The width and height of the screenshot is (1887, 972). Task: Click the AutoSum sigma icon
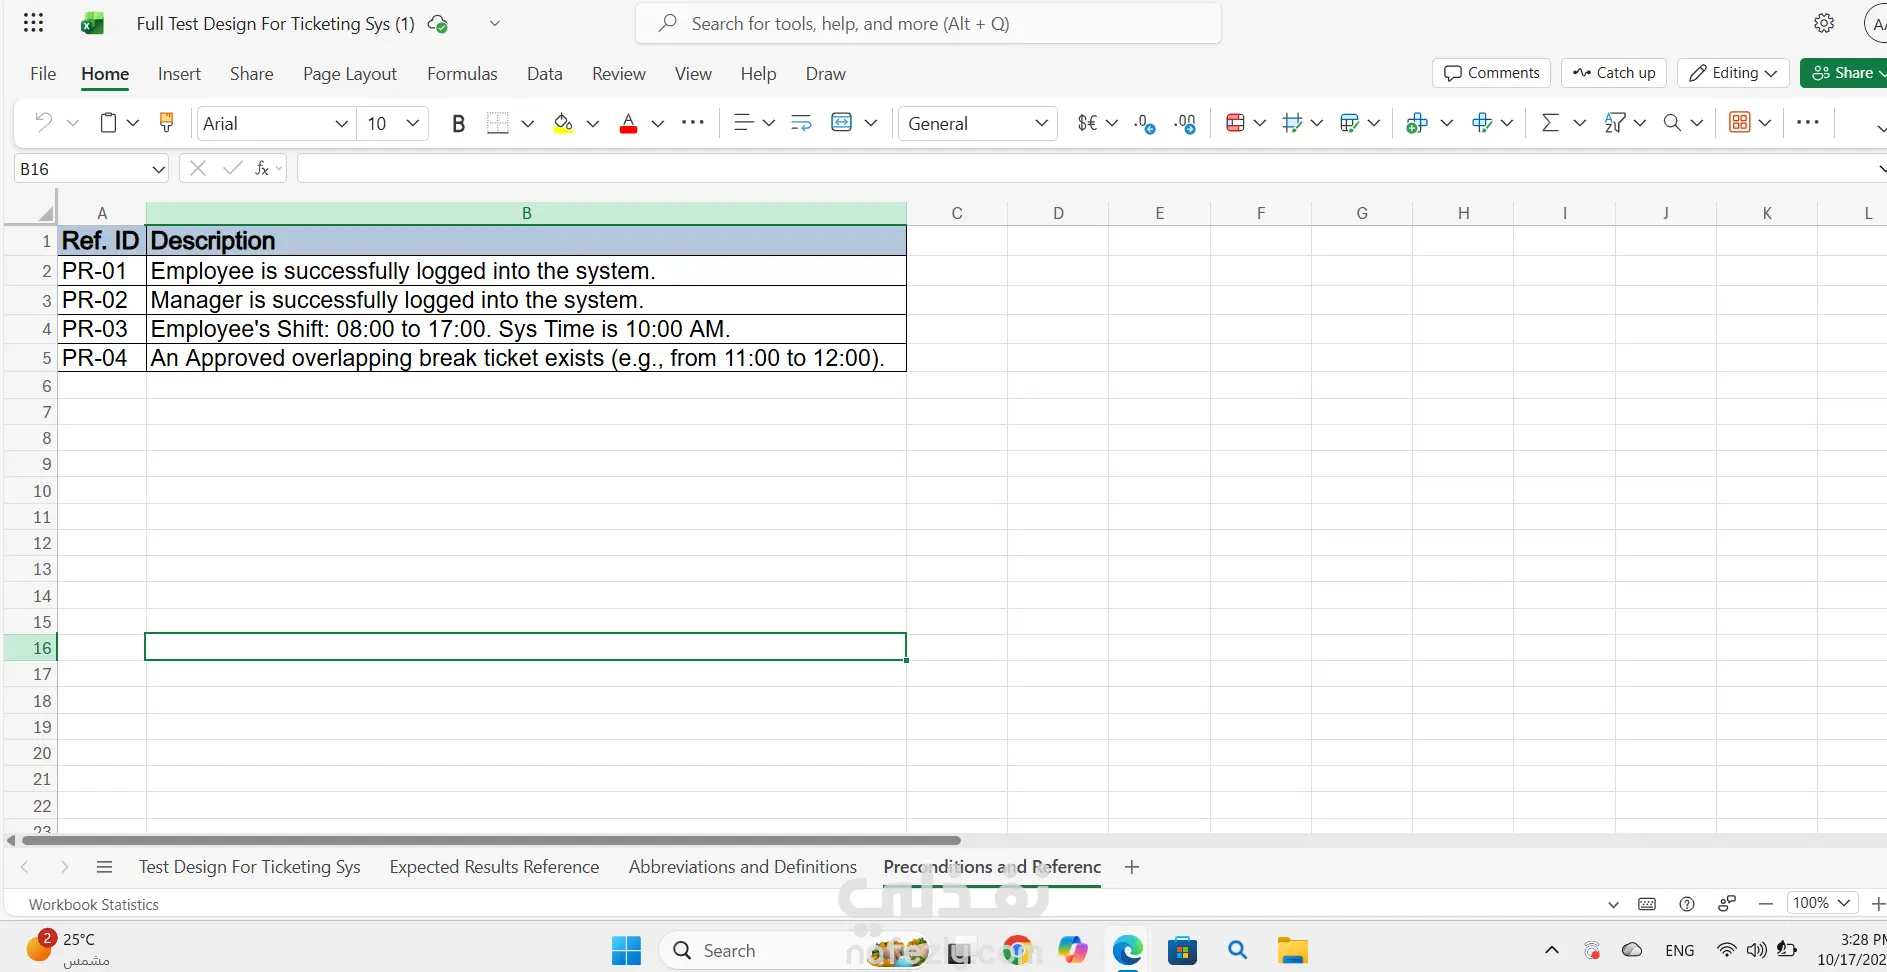pyautogui.click(x=1550, y=123)
